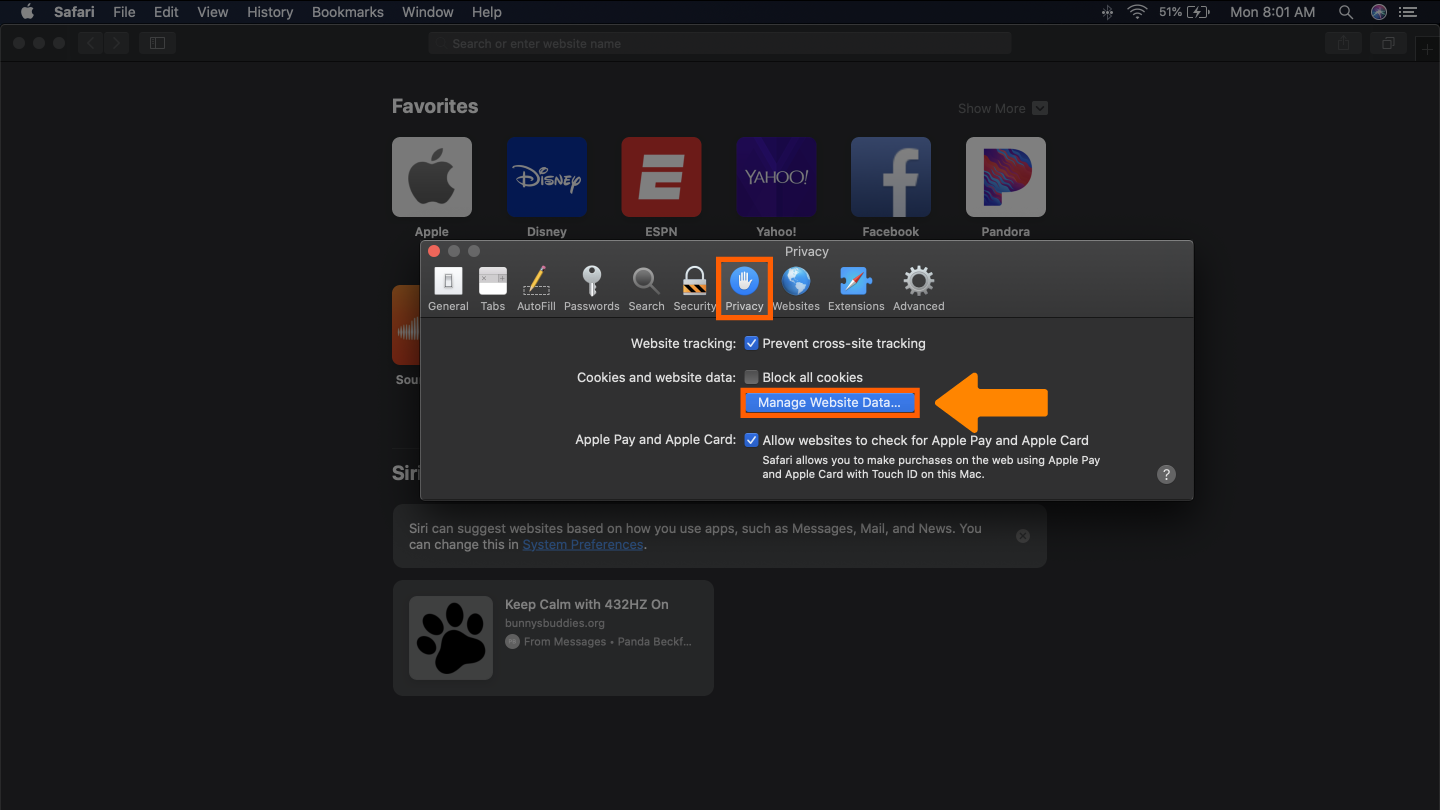Viewport: 1440px width, 810px height.
Task: Open the Extensions preferences pane
Action: pos(856,289)
